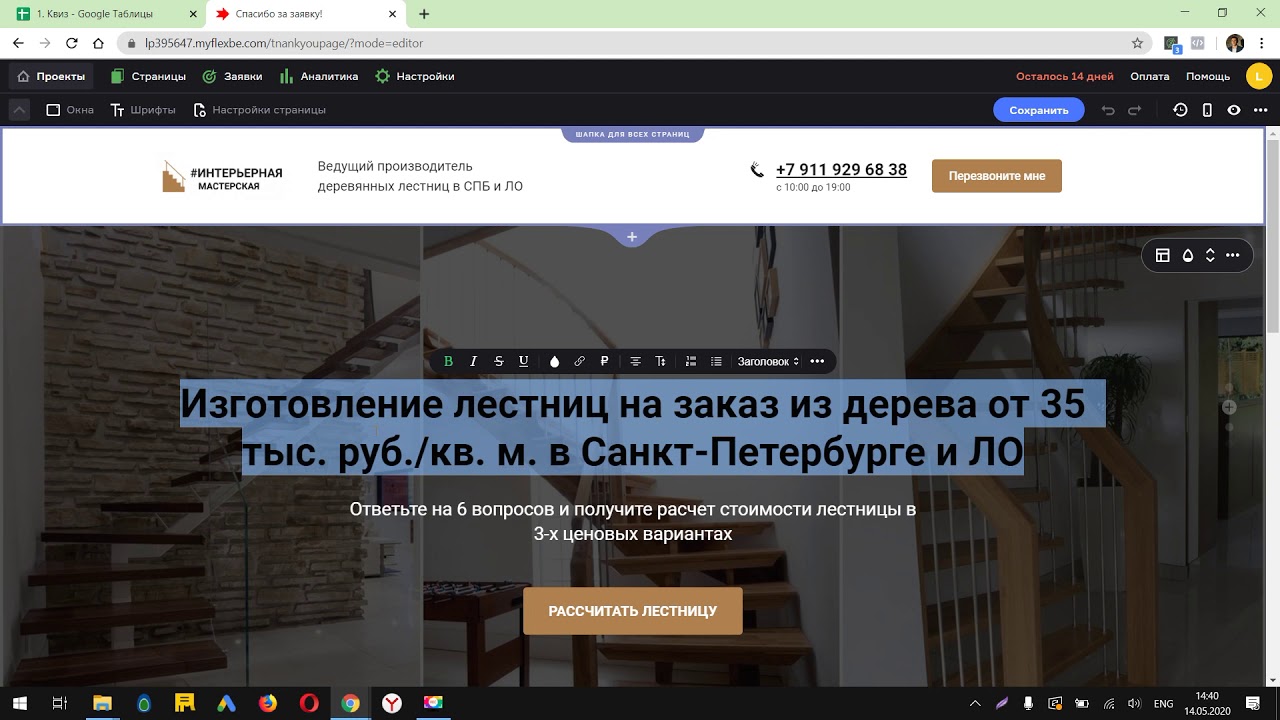Toggle italic formatting on the heading
This screenshot has width=1280, height=720.
(473, 361)
